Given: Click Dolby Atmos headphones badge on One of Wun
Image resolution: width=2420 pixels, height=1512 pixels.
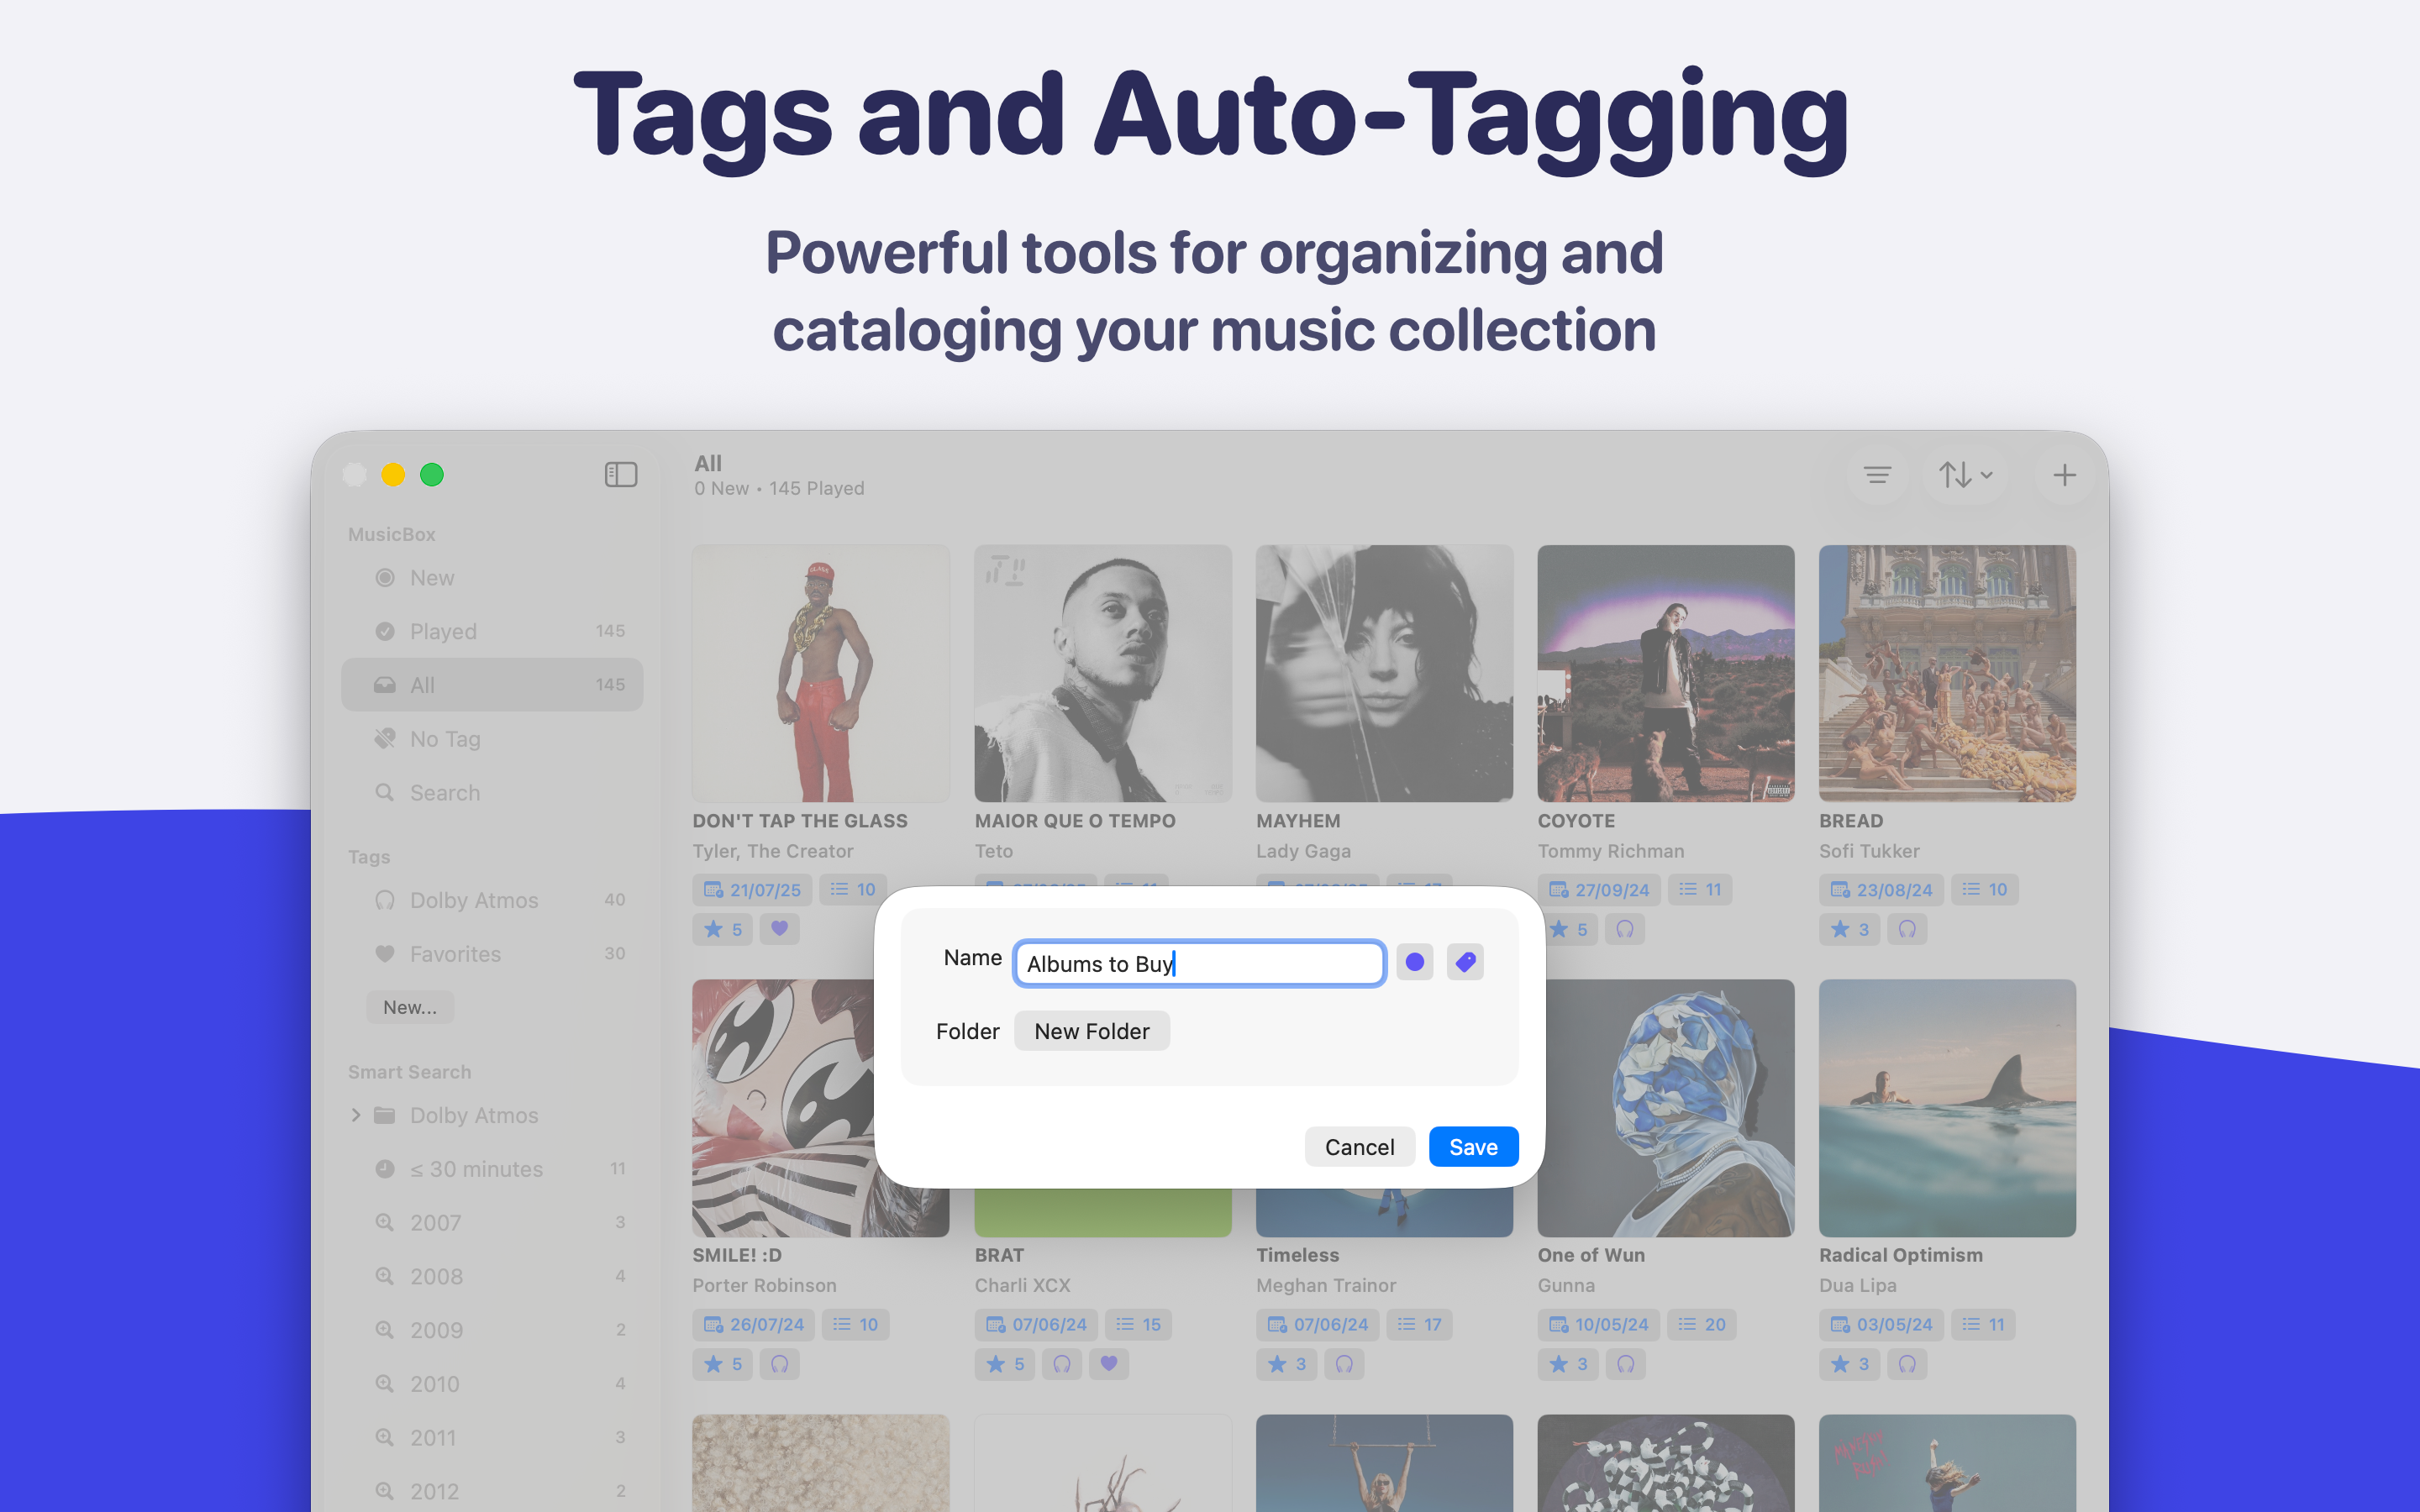Looking at the screenshot, I should pos(1625,1364).
